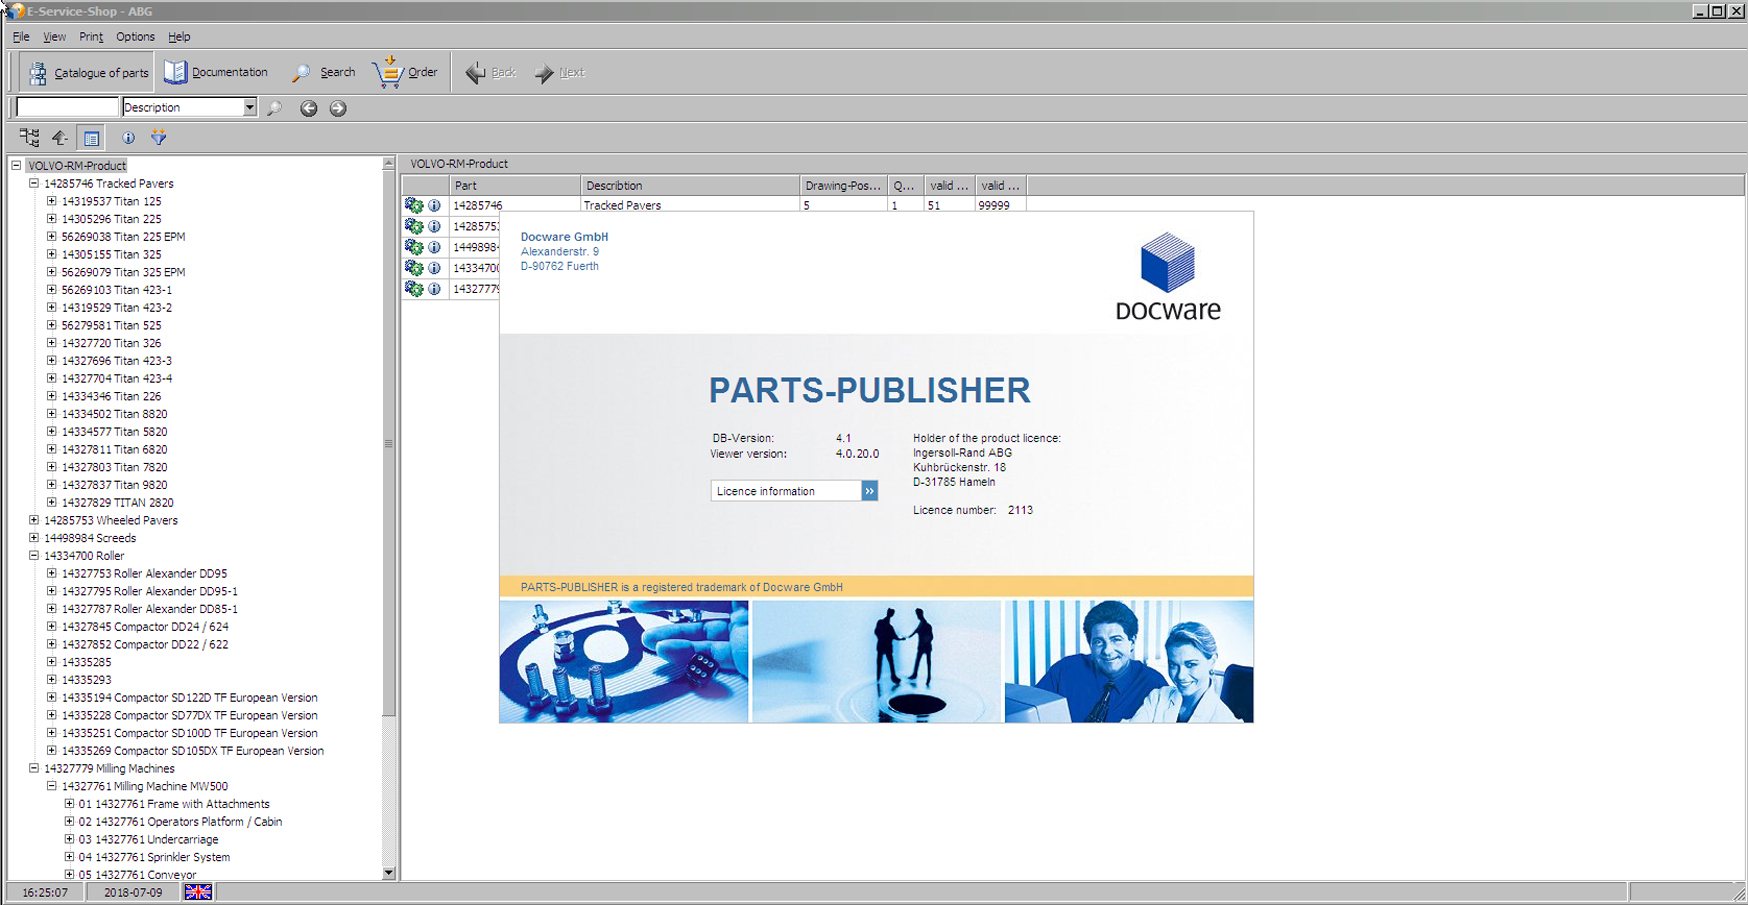The height and width of the screenshot is (905, 1748).
Task: Toggle the list view button in toolbar
Action: pyautogui.click(x=92, y=138)
